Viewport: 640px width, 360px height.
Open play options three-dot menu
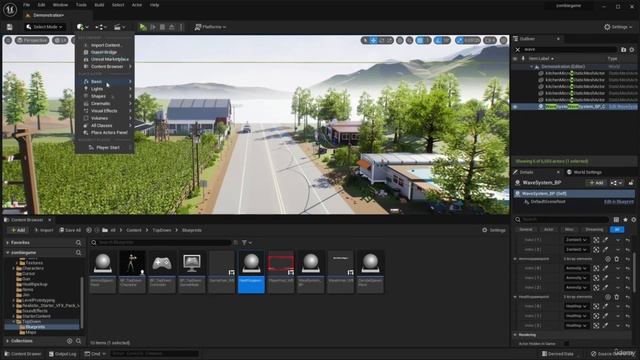pyautogui.click(x=181, y=27)
